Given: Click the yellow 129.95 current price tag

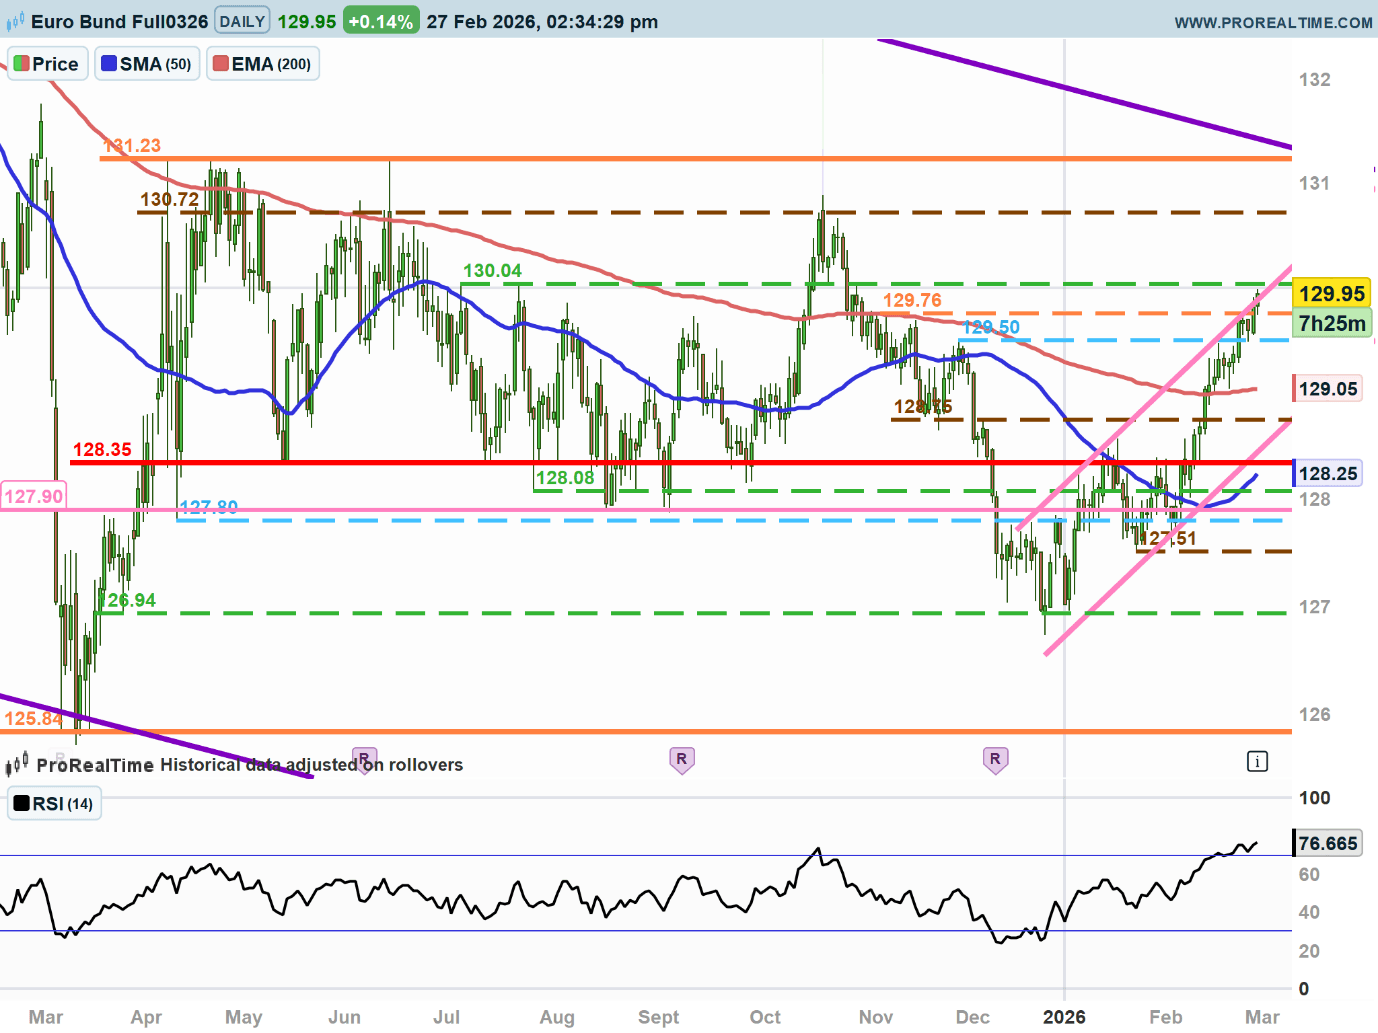Looking at the screenshot, I should (1331, 293).
